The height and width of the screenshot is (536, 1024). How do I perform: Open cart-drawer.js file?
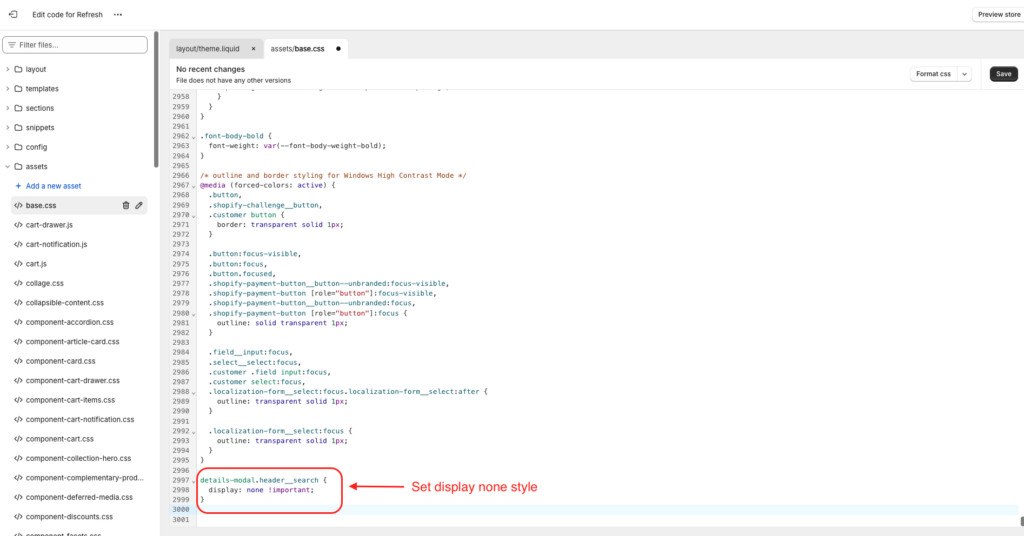[49, 225]
